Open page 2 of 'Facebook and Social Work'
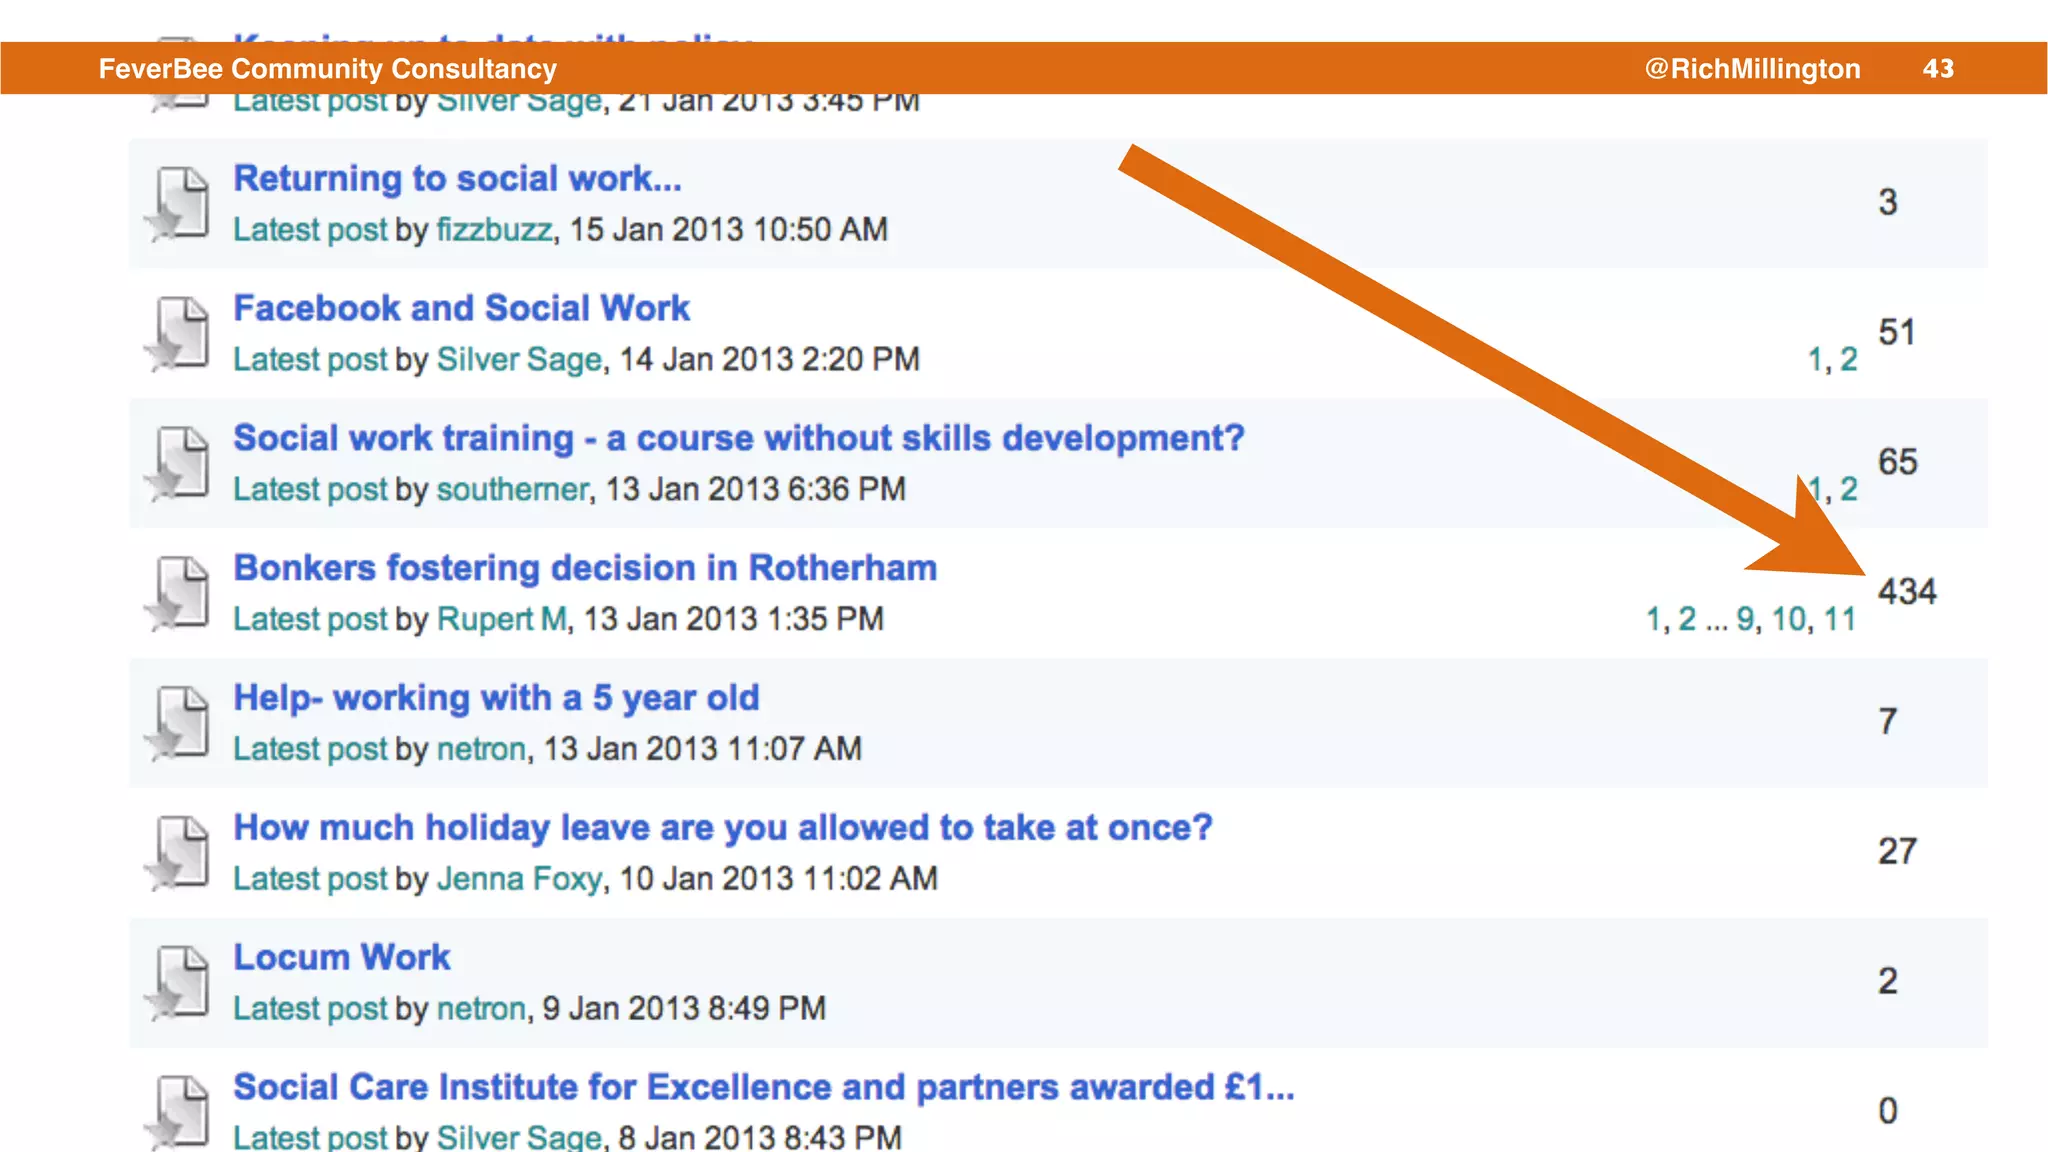Image resolution: width=2048 pixels, height=1152 pixels. pos(1849,359)
